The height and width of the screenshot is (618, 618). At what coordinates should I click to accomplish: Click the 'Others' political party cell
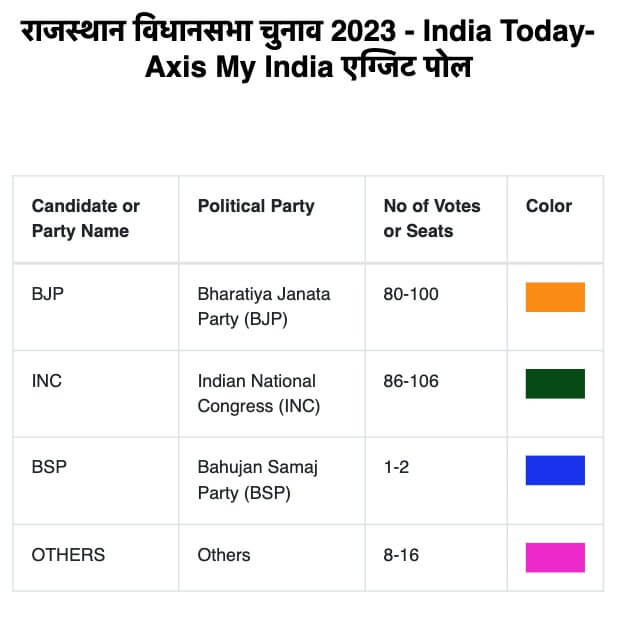pos(224,555)
